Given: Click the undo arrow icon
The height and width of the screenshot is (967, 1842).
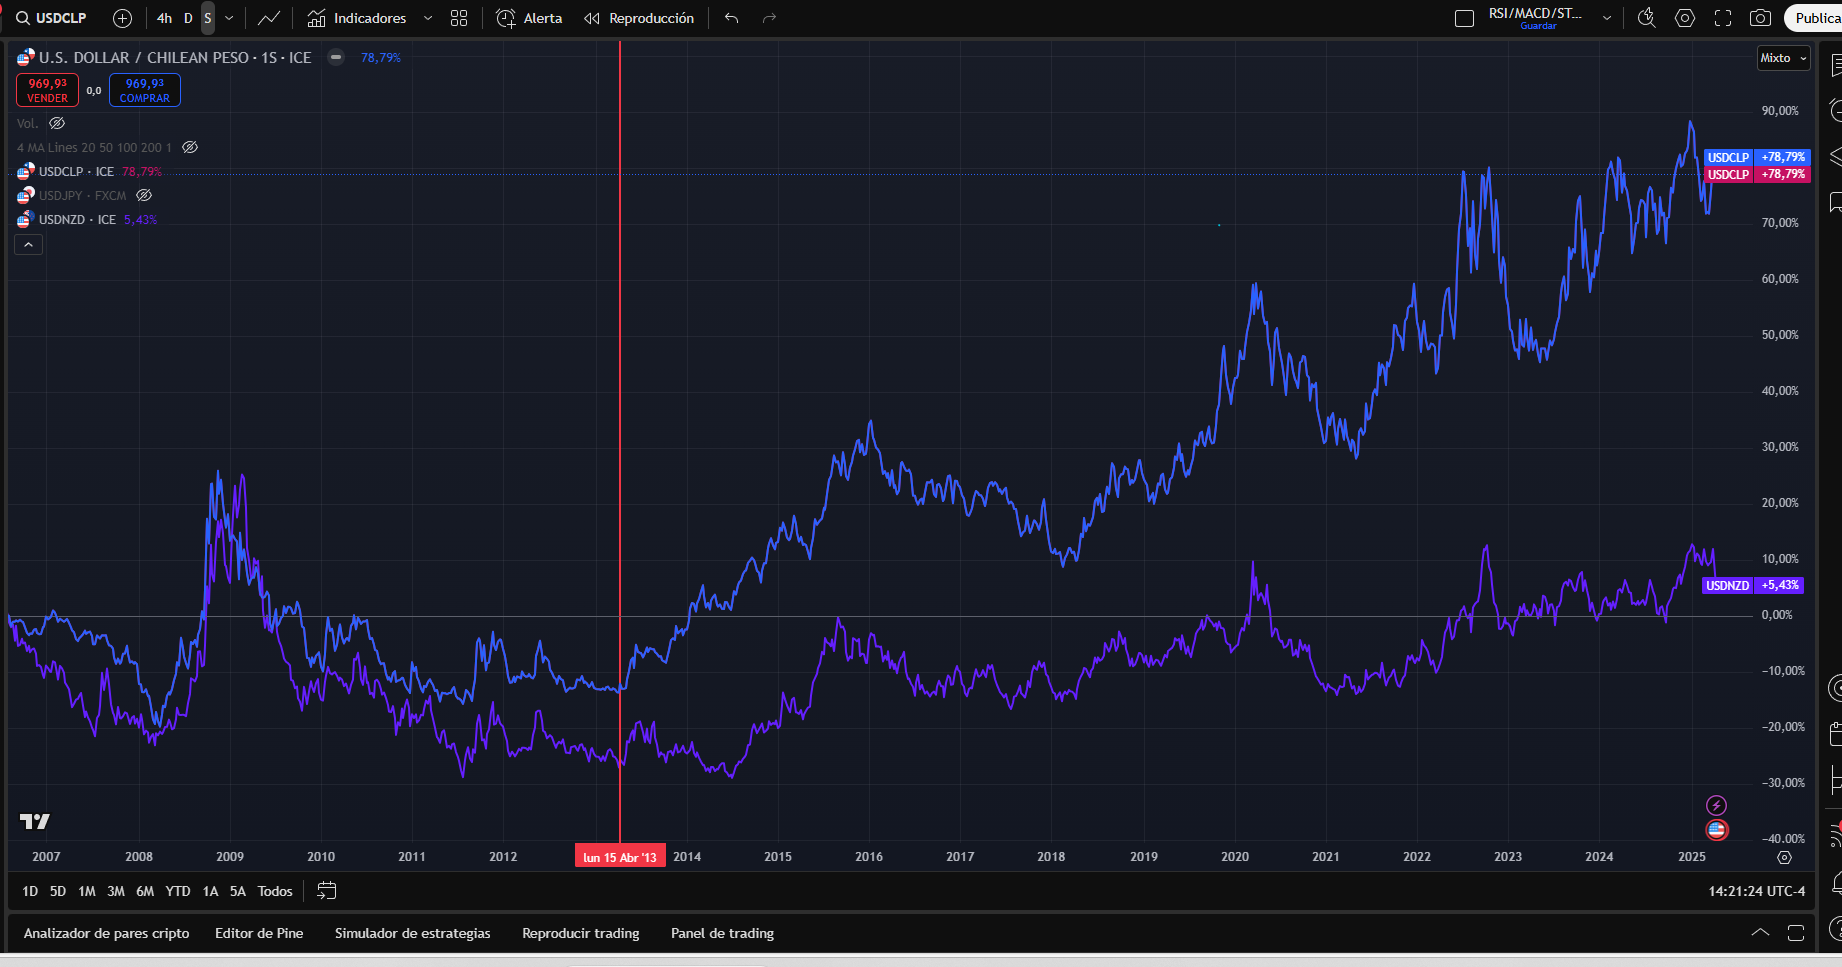Looking at the screenshot, I should pyautogui.click(x=732, y=18).
